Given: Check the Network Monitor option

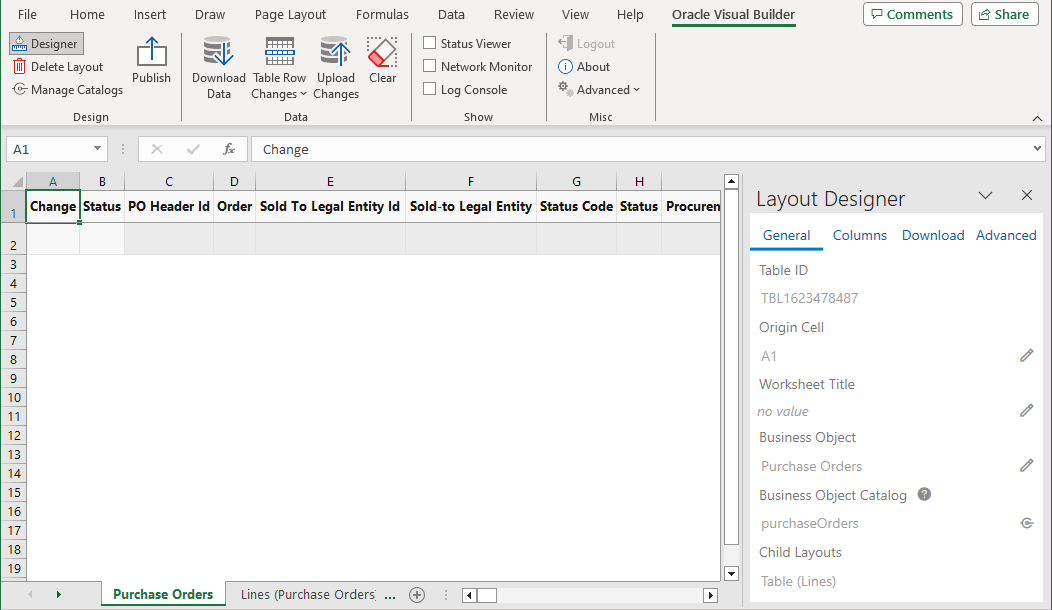Looking at the screenshot, I should (x=432, y=66).
